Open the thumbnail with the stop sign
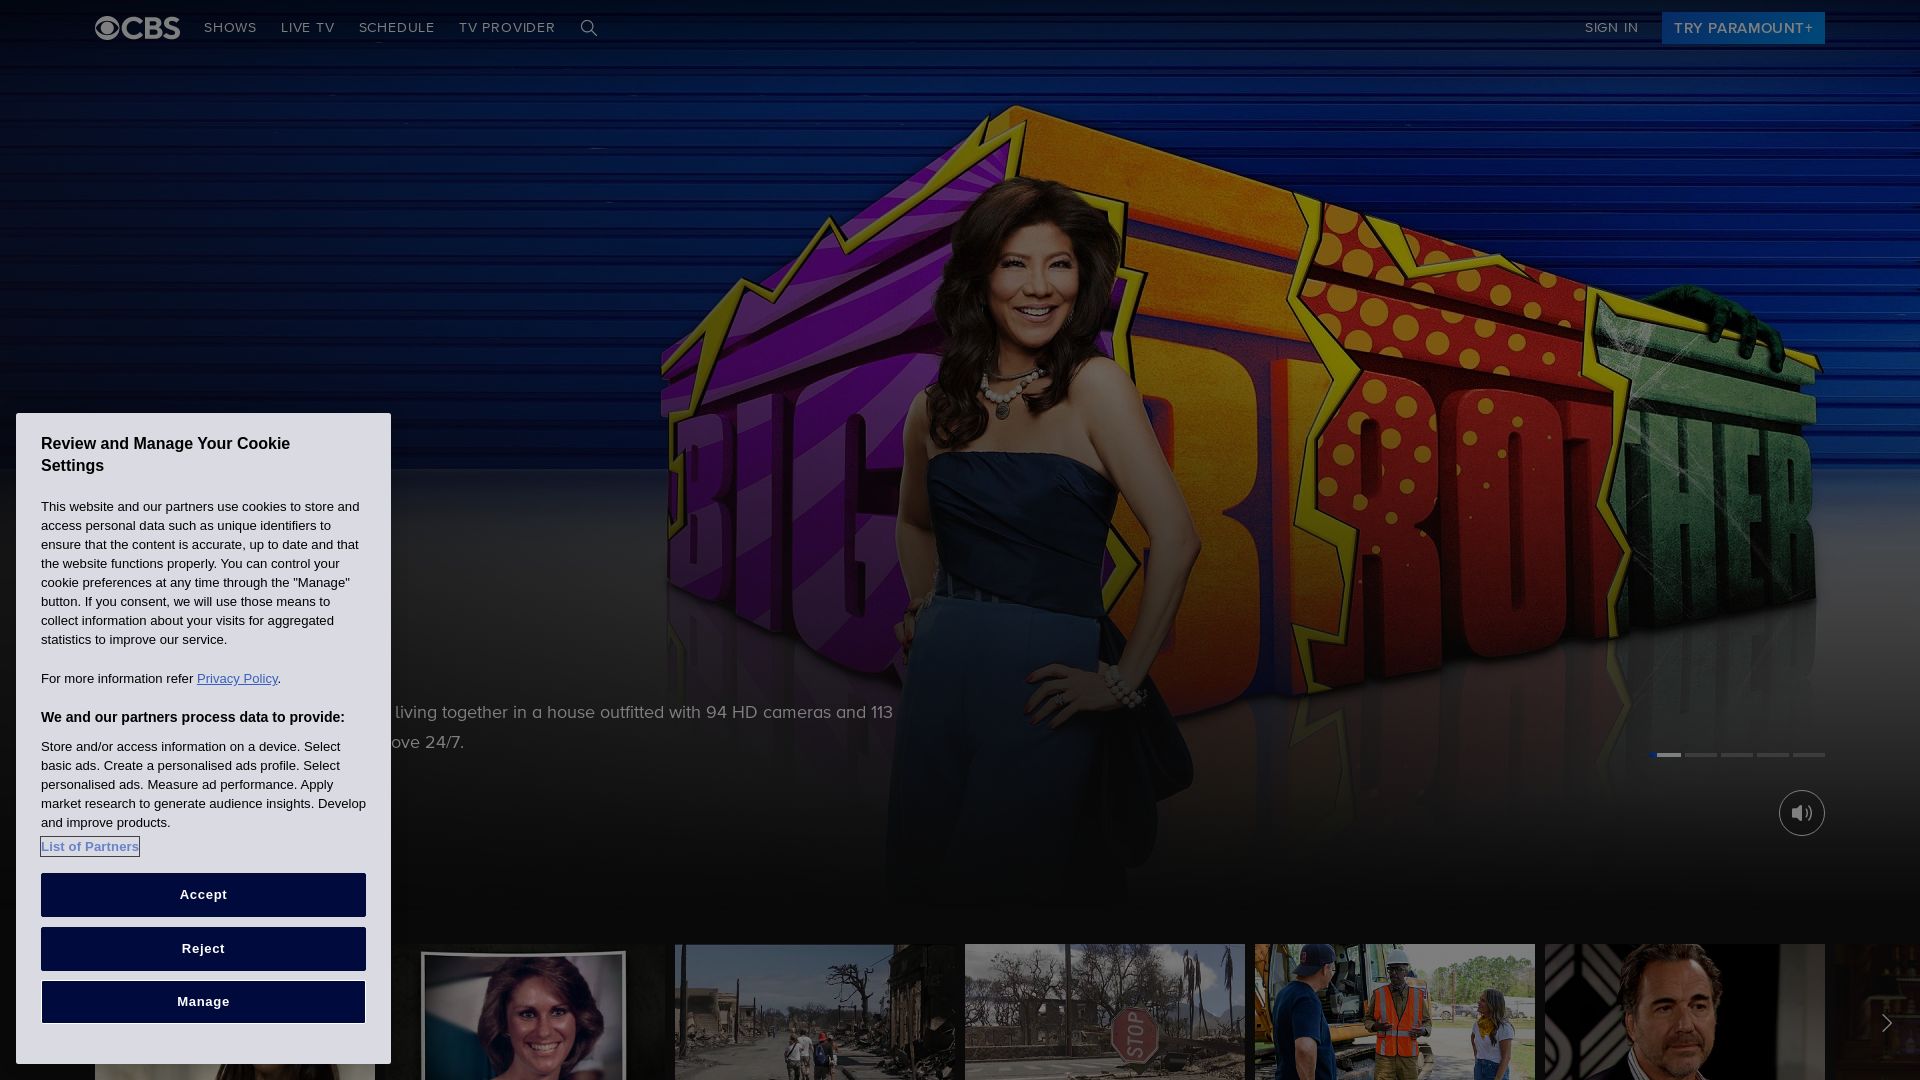Image resolution: width=1920 pixels, height=1080 pixels. tap(1105, 1012)
